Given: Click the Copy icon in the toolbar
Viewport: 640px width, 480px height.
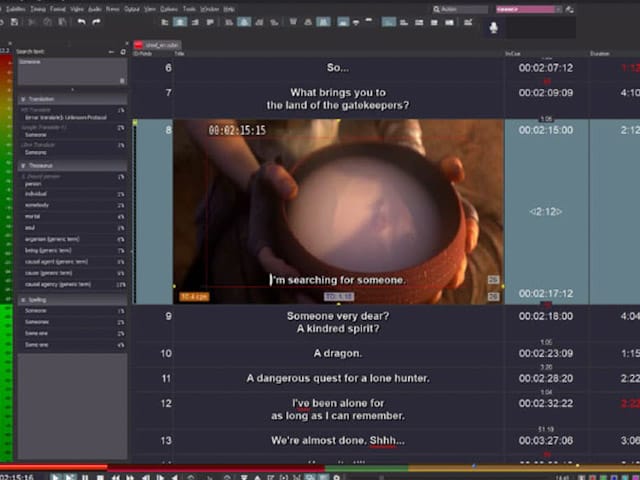Looking at the screenshot, I should click(x=47, y=22).
